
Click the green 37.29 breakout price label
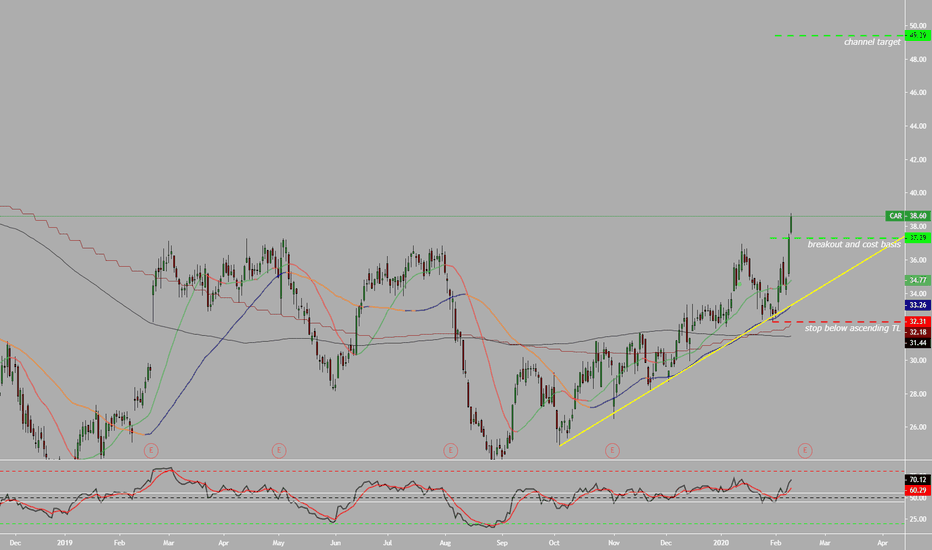pyautogui.click(x=918, y=238)
